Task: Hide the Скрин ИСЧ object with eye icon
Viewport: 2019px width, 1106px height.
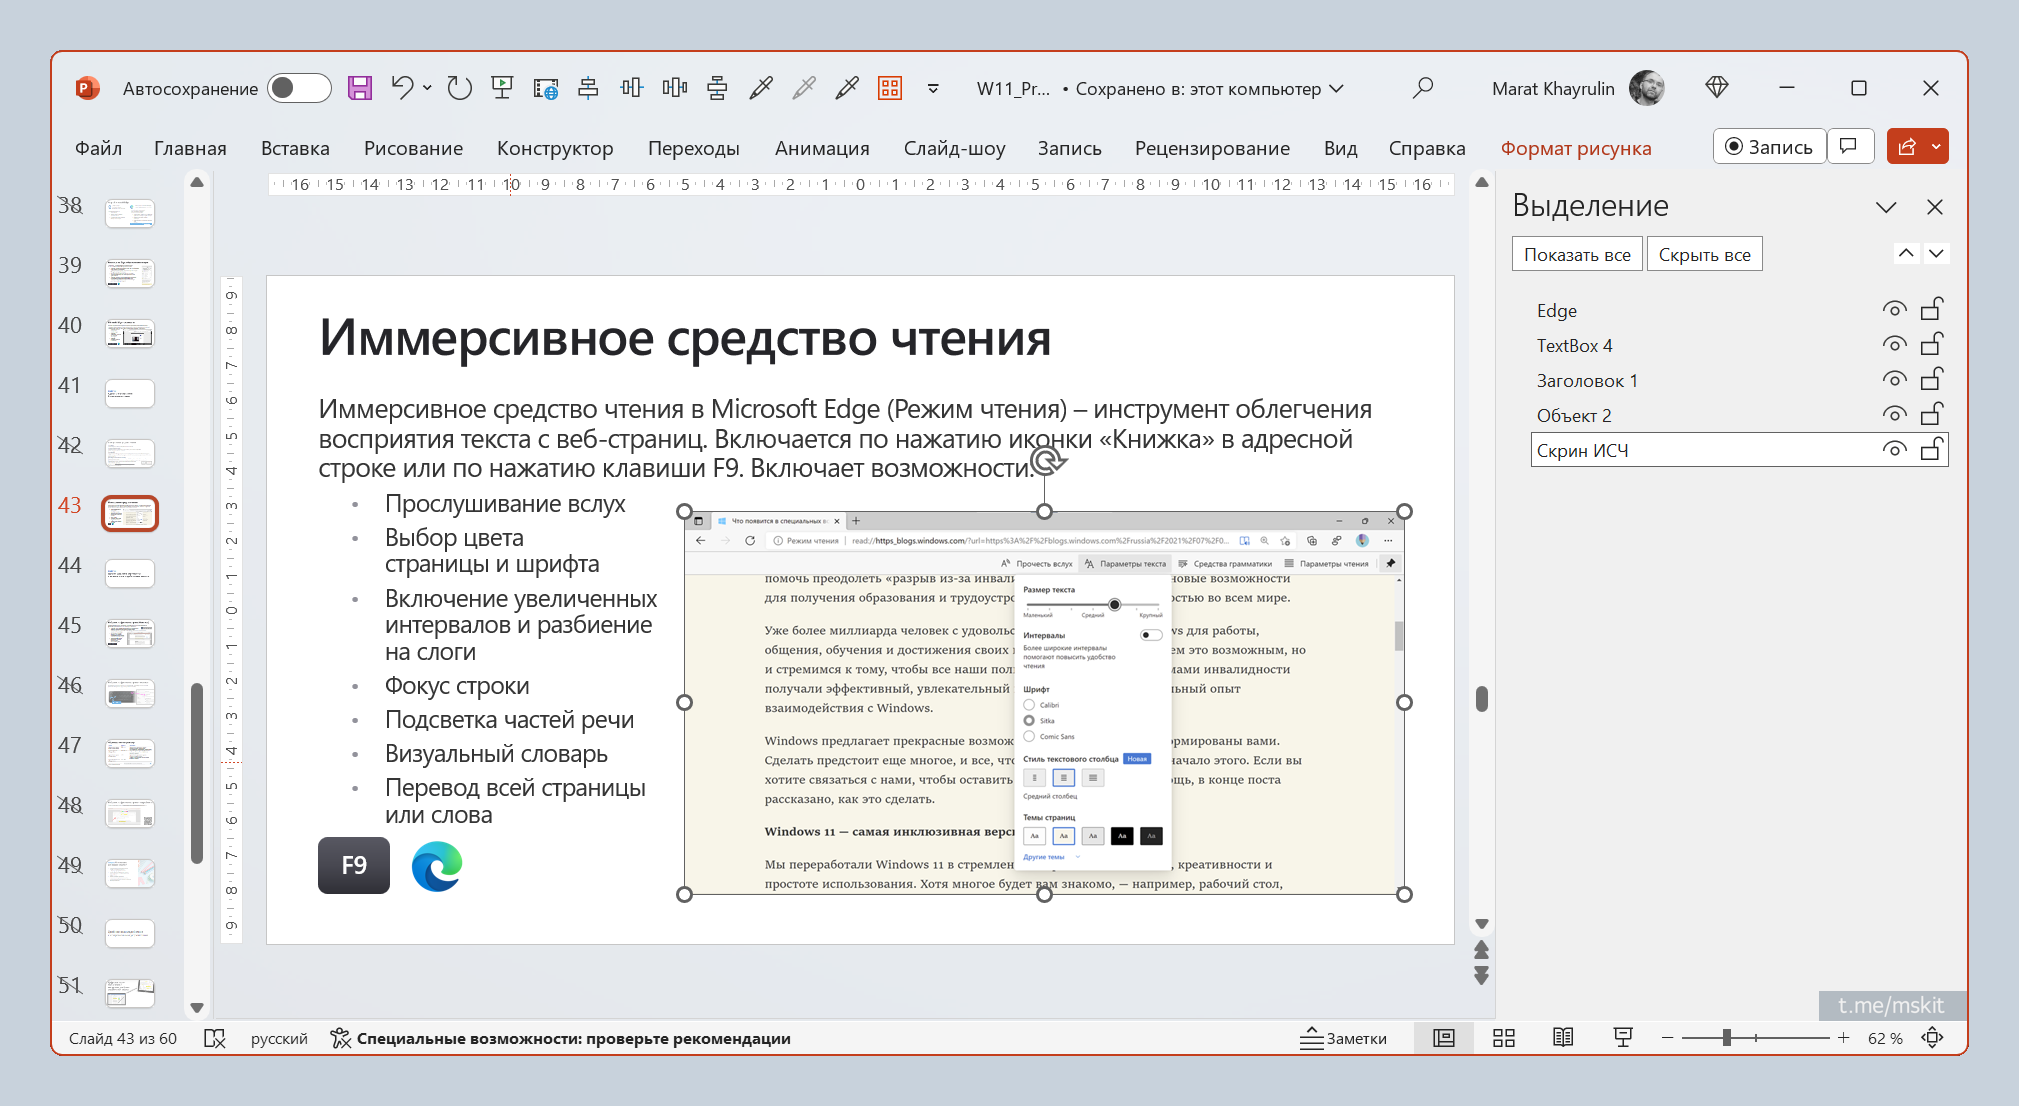Action: (x=1894, y=450)
